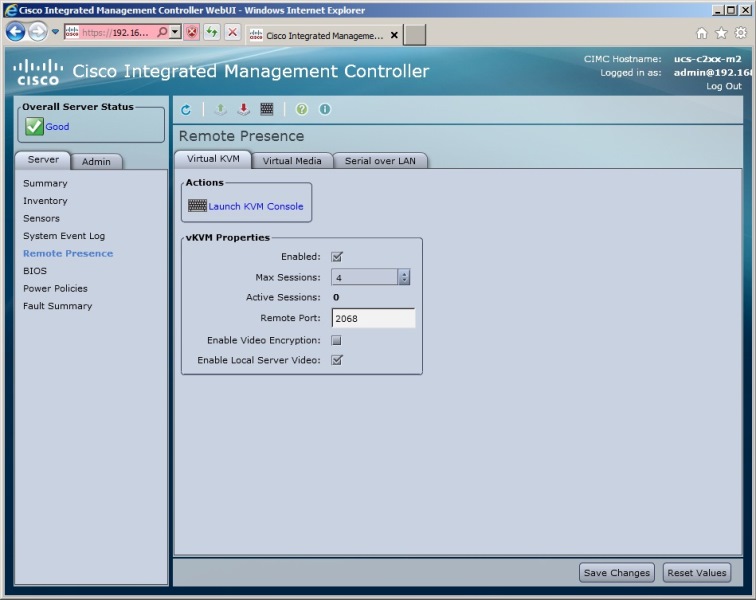Click the Max Sessions spinner arrows
The width and height of the screenshot is (756, 600).
[x=404, y=277]
